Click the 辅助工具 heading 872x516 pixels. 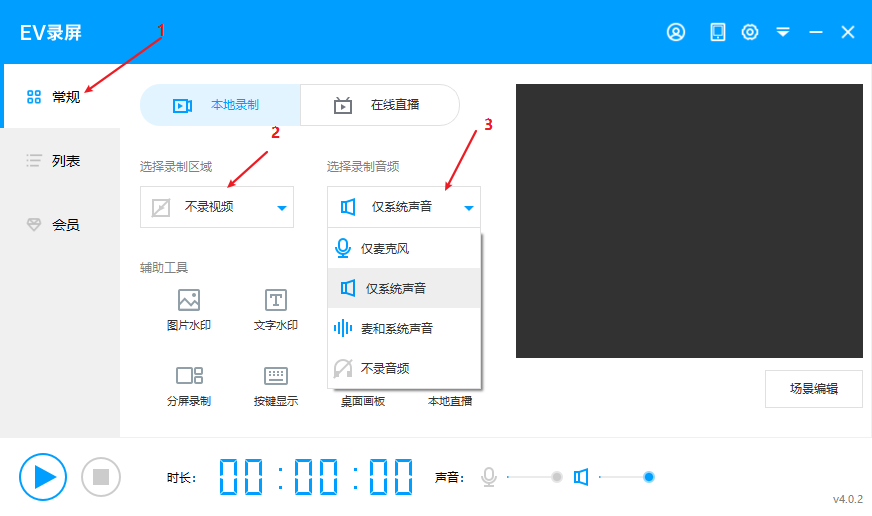(164, 268)
